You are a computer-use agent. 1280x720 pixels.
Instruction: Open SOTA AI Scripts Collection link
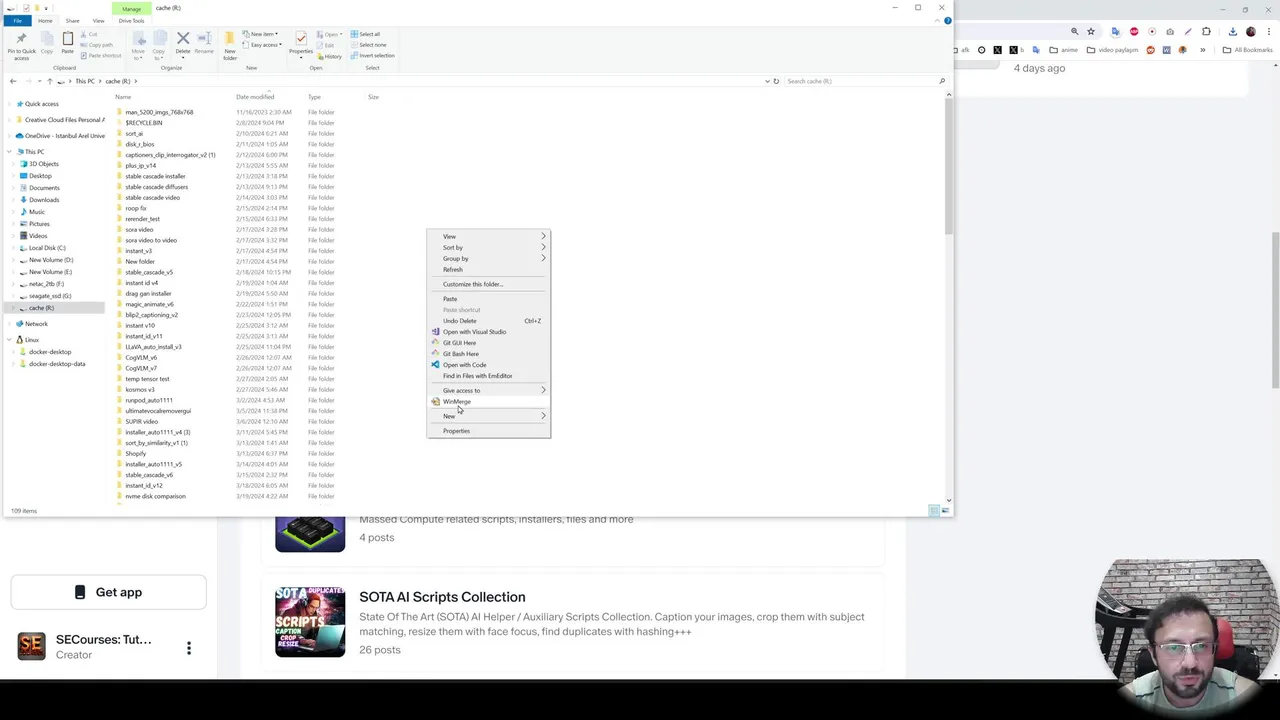442,597
